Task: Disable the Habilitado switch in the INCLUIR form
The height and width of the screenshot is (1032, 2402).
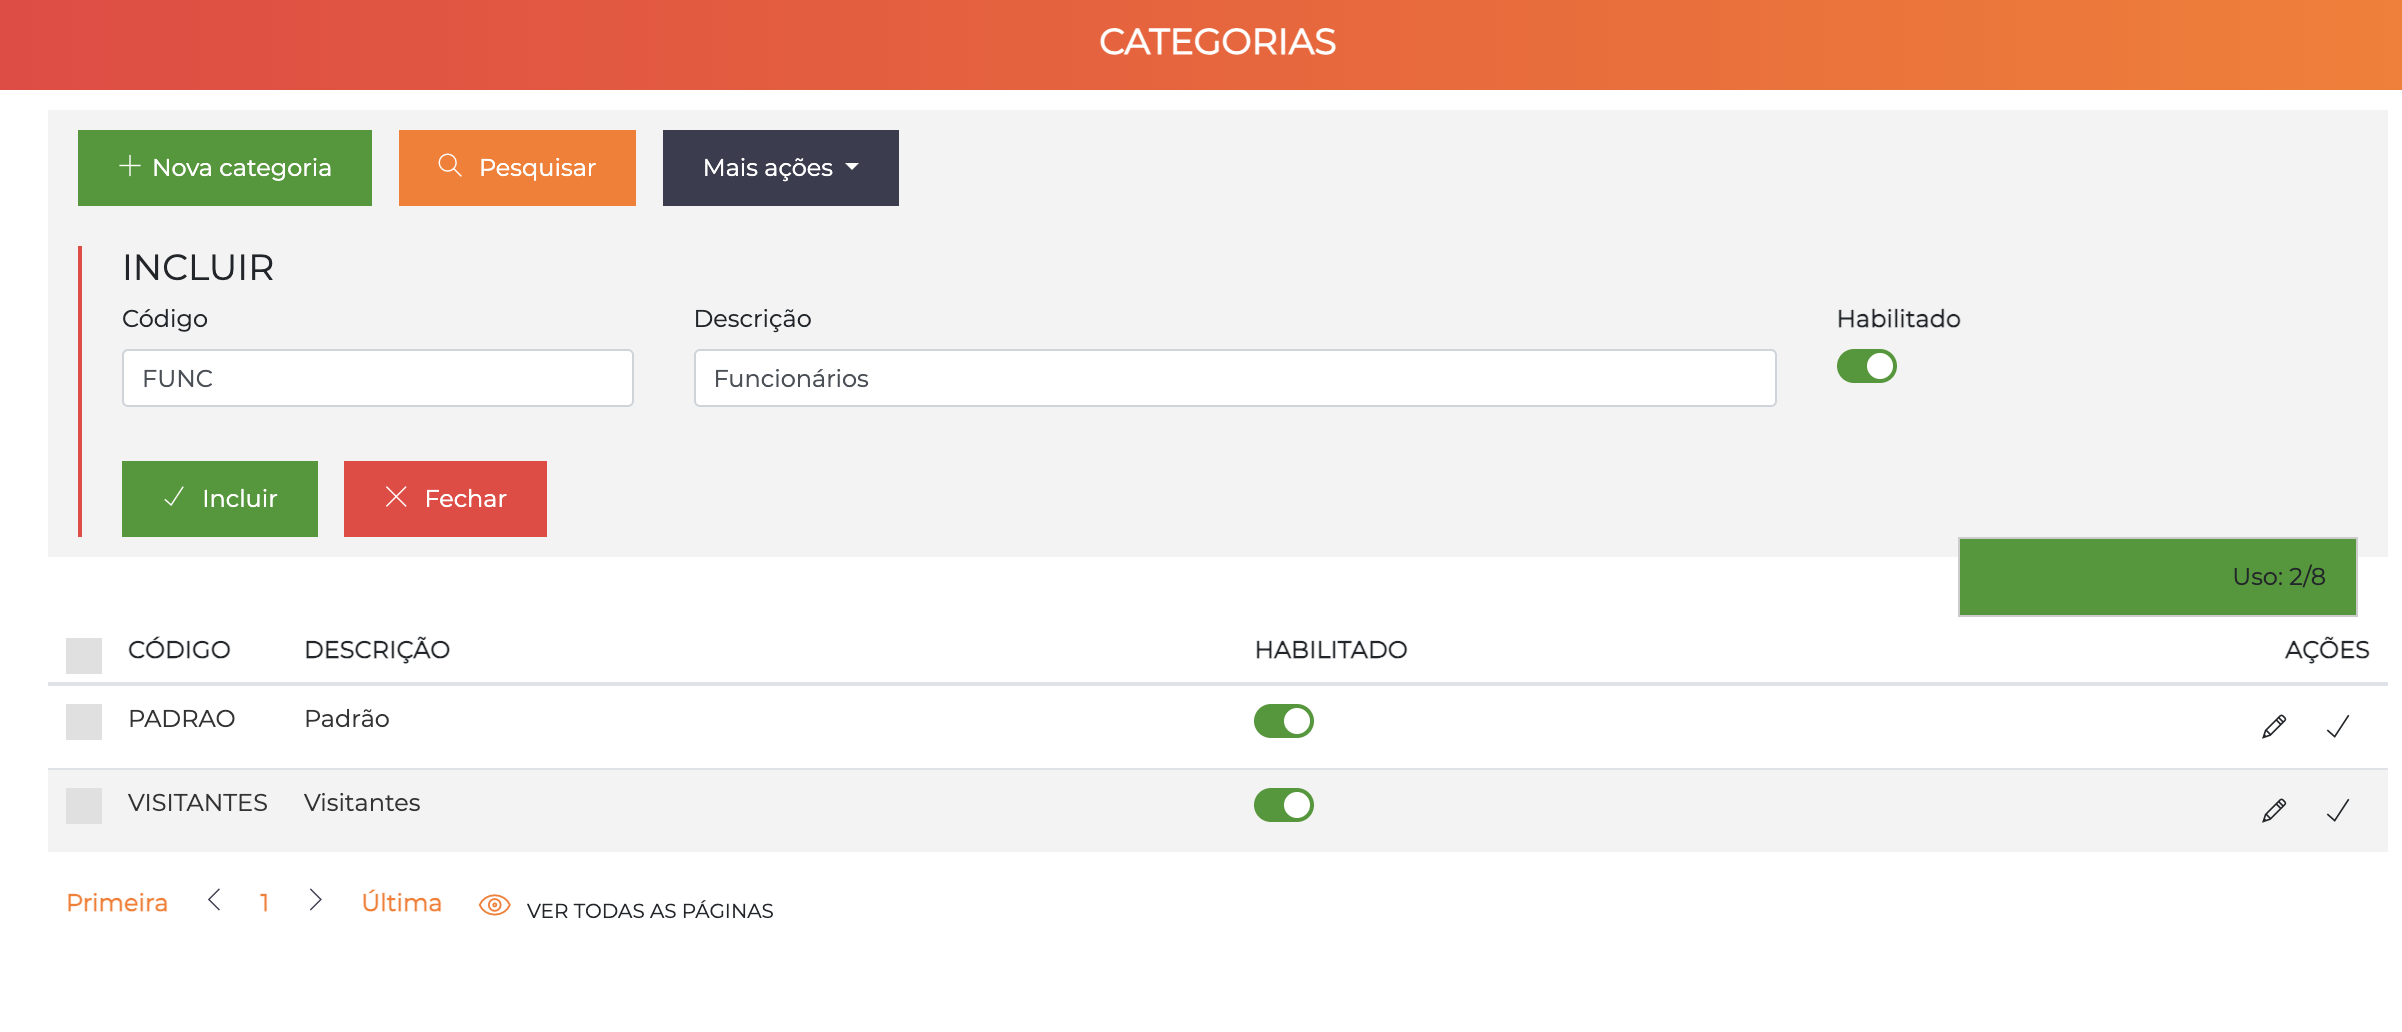Action: coord(1866,367)
